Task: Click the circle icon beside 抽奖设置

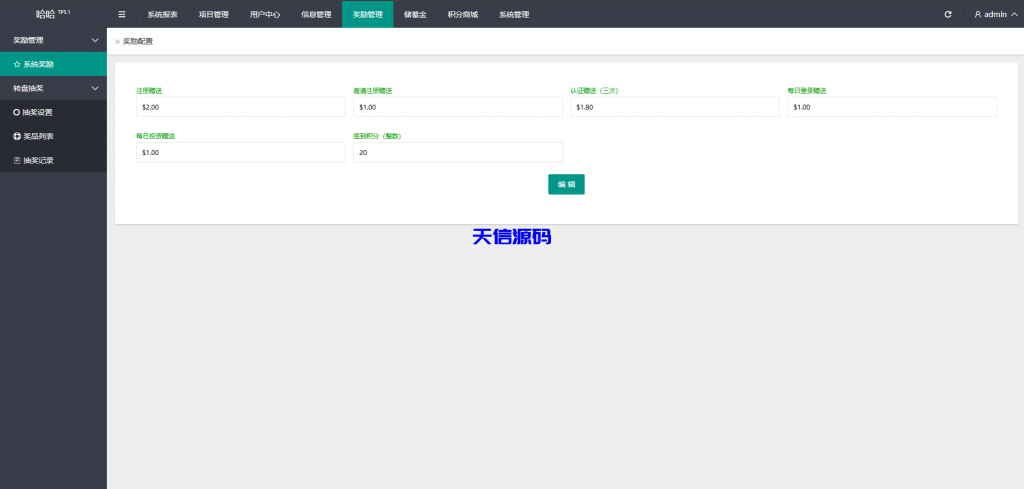Action: pyautogui.click(x=17, y=112)
